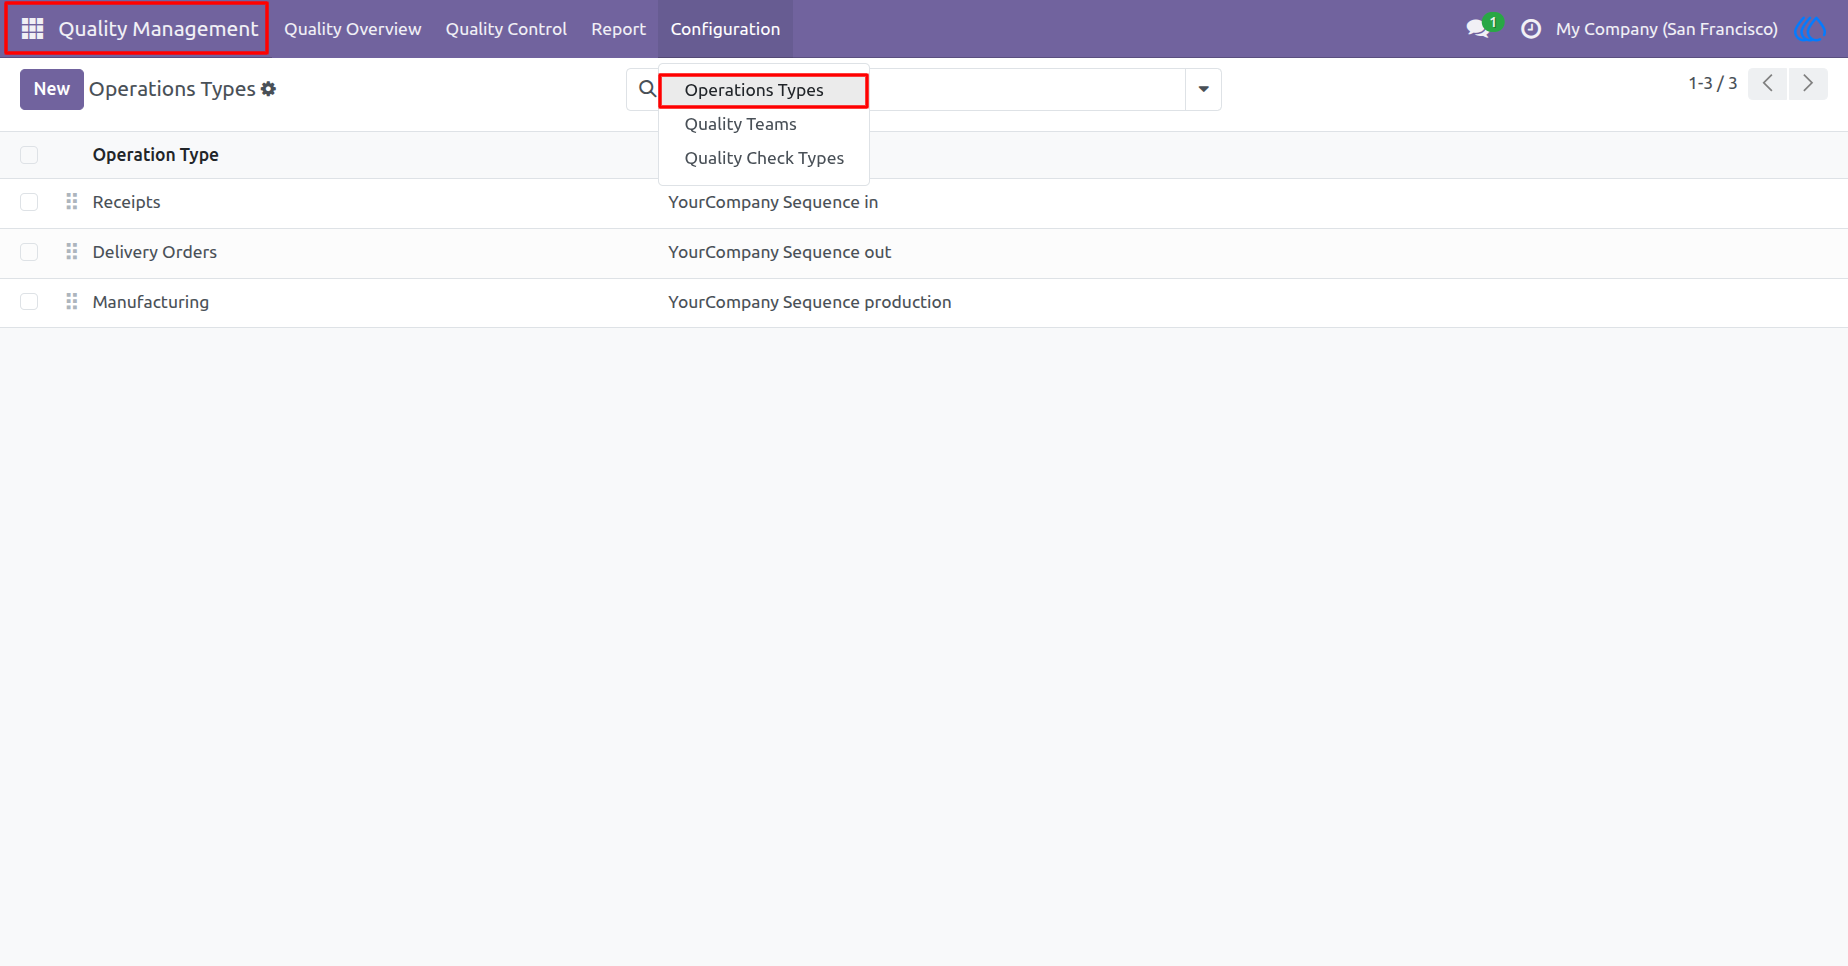The width and height of the screenshot is (1848, 966).
Task: Sort by Operation Type column header
Action: (155, 155)
